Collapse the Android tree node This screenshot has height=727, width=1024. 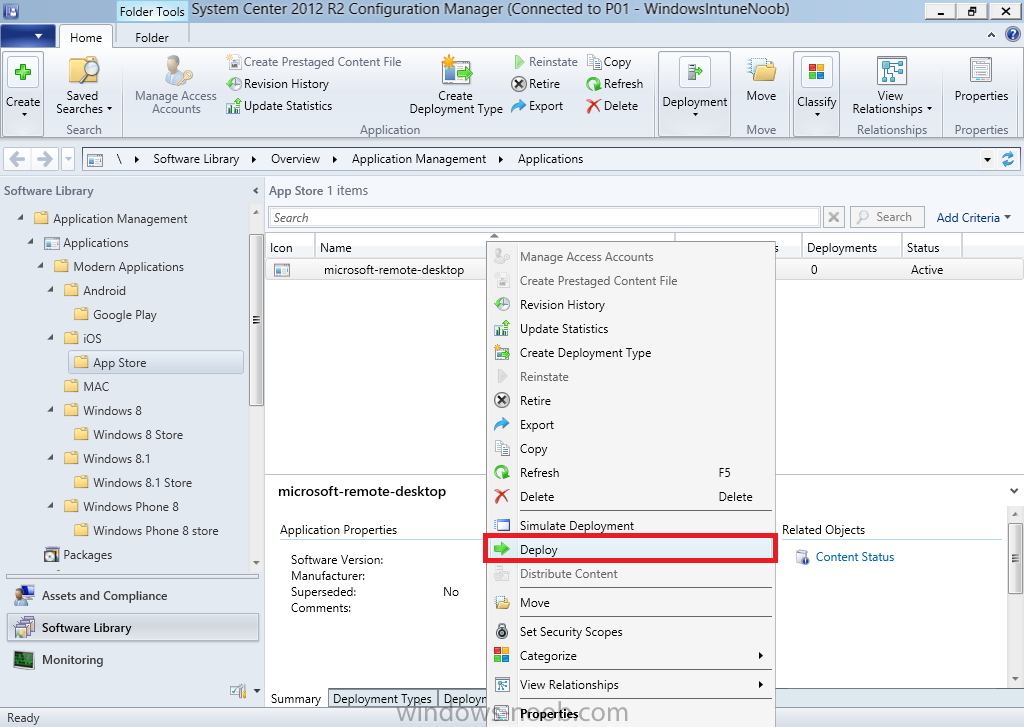pos(51,290)
